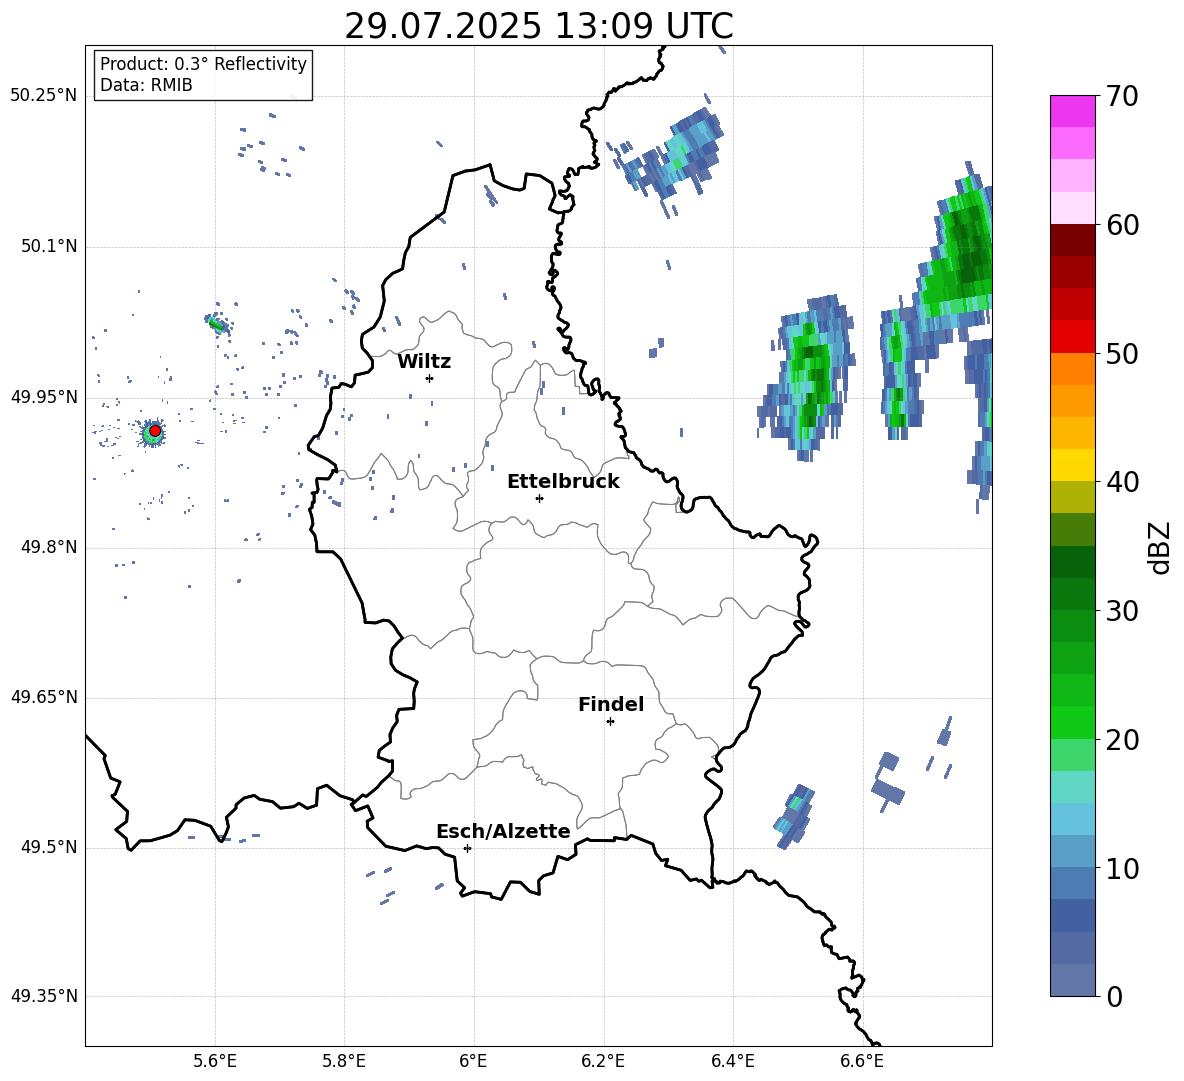Click the green storm cell at 6.5°E, 49.95°N
Viewport: 1184px width, 1081px height.
pyautogui.click(x=808, y=377)
